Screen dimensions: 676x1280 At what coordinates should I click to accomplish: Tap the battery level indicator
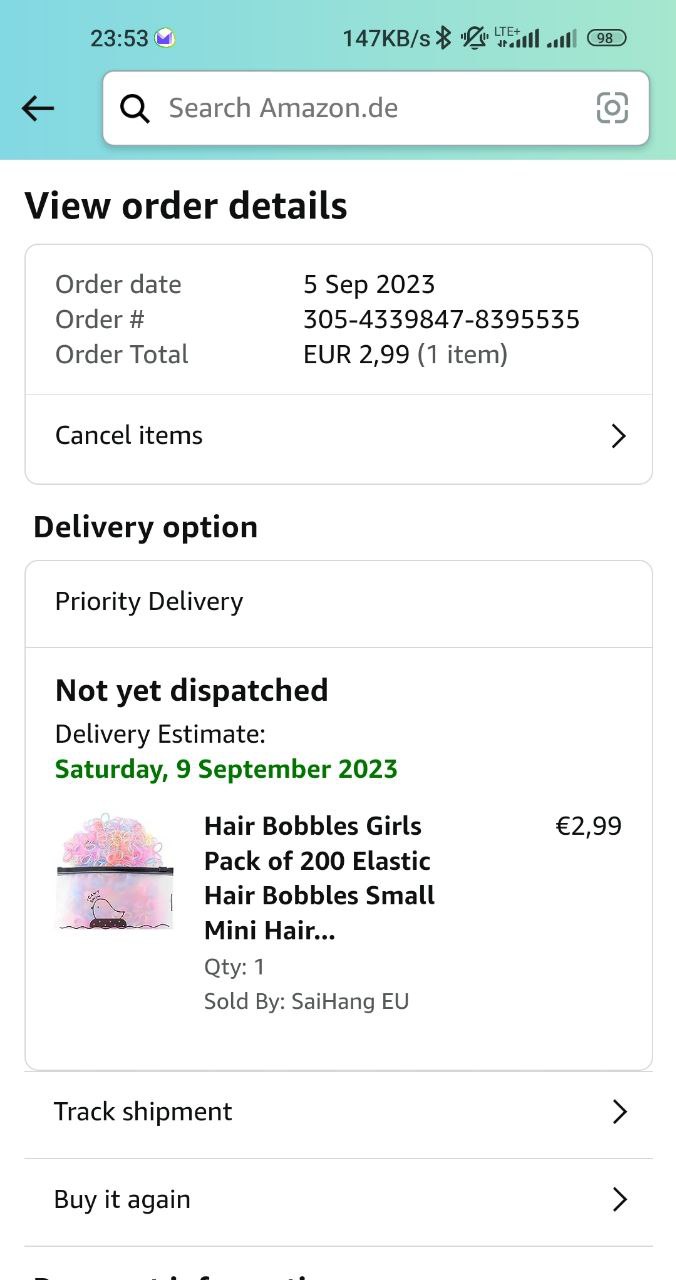(x=607, y=38)
